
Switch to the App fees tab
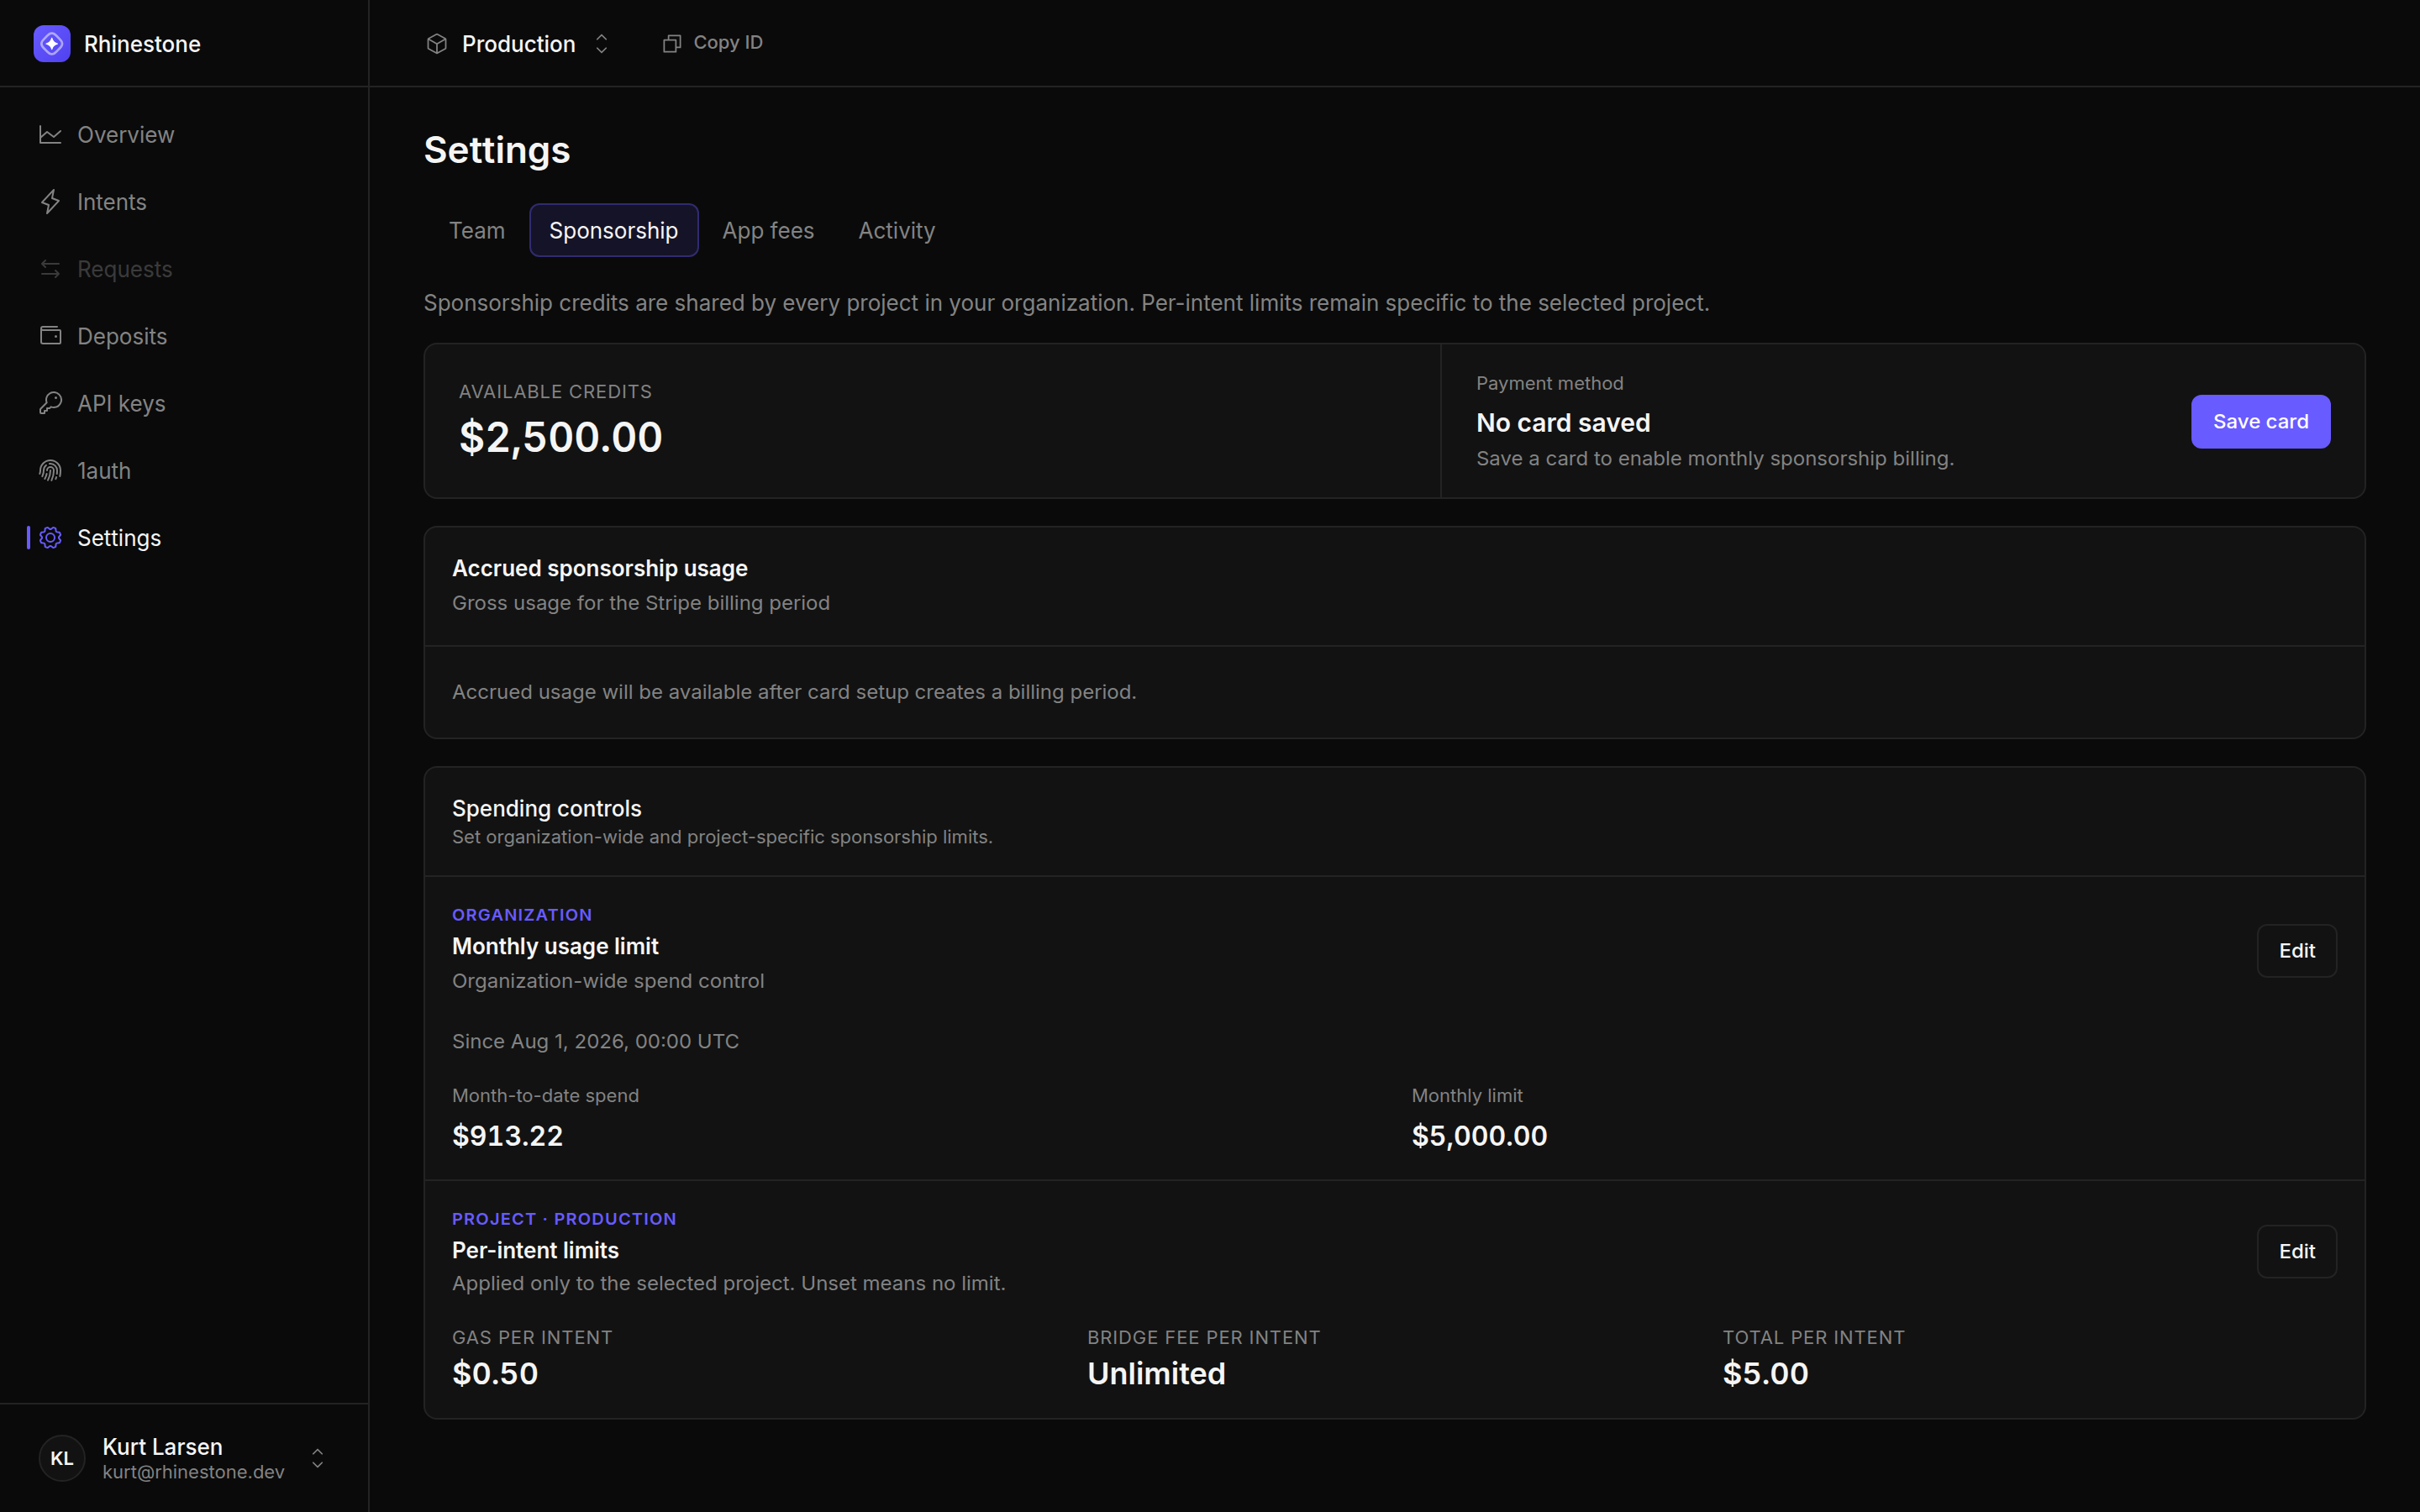(x=768, y=230)
